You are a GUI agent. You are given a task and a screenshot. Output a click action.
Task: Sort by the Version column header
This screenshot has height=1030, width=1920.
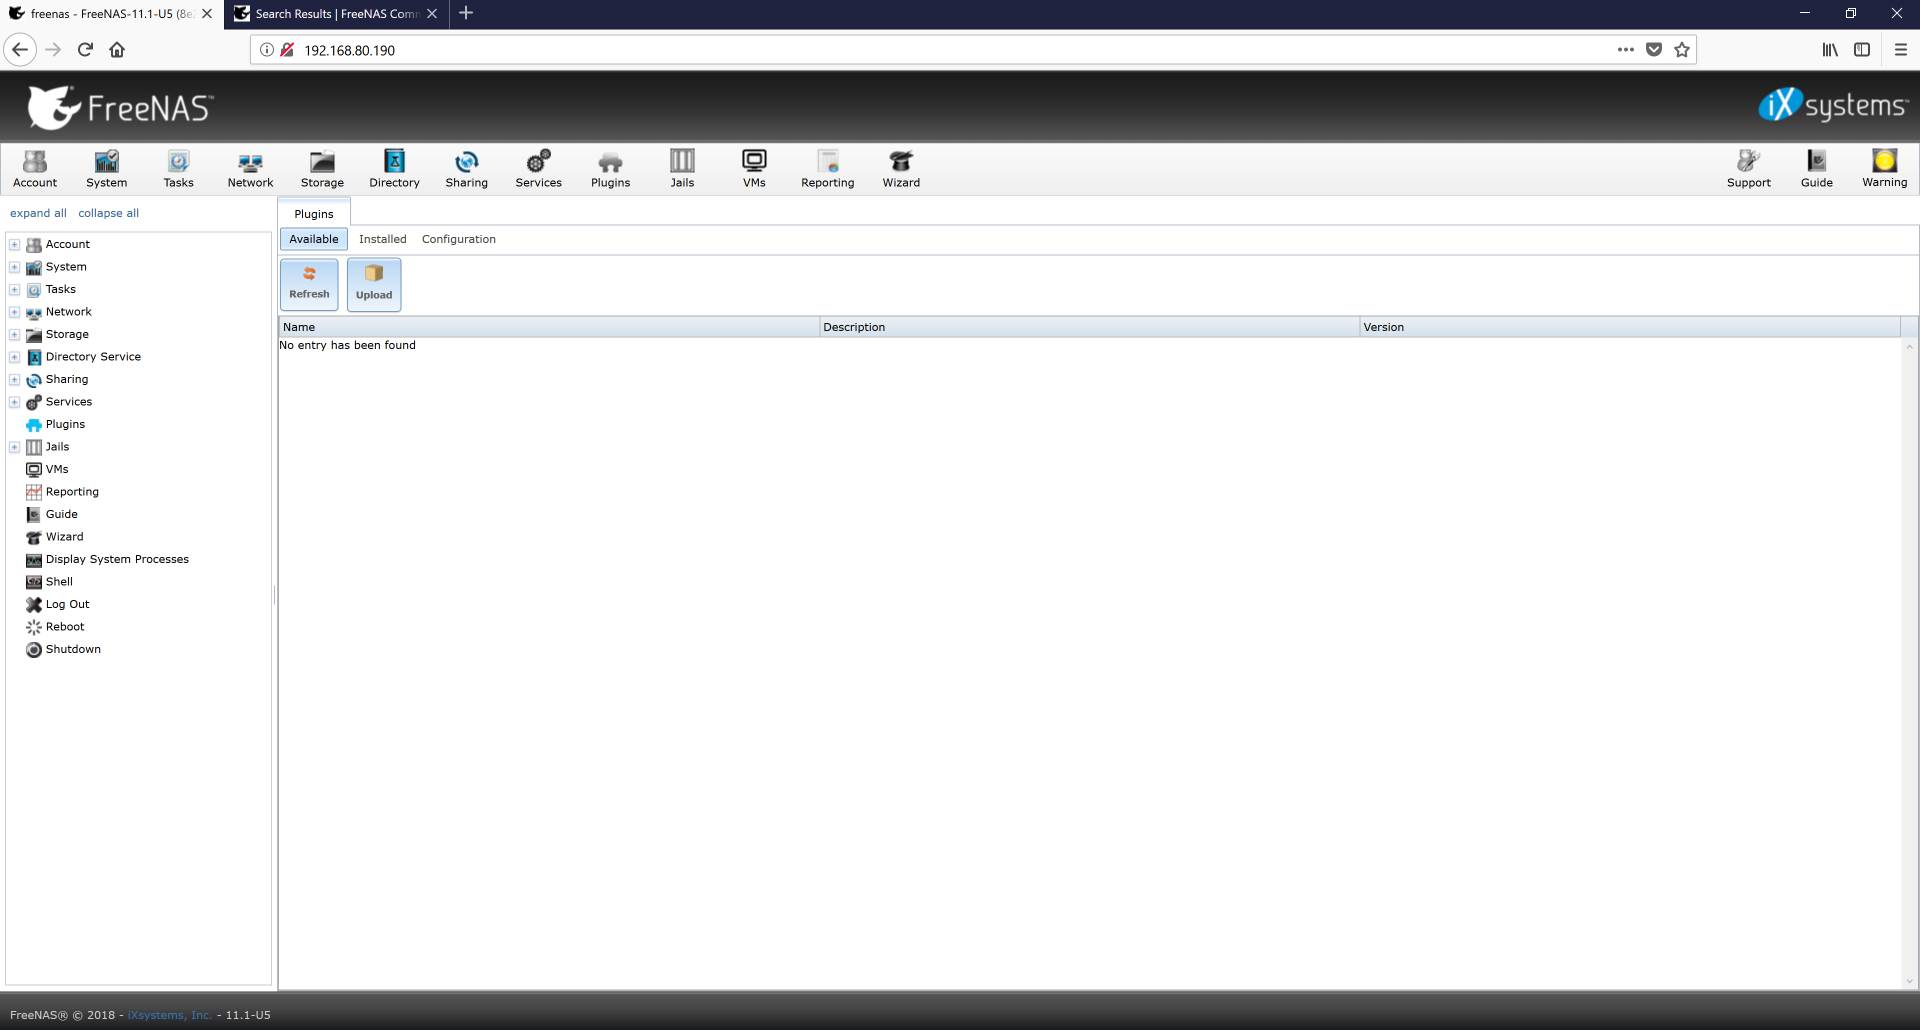(1630, 327)
